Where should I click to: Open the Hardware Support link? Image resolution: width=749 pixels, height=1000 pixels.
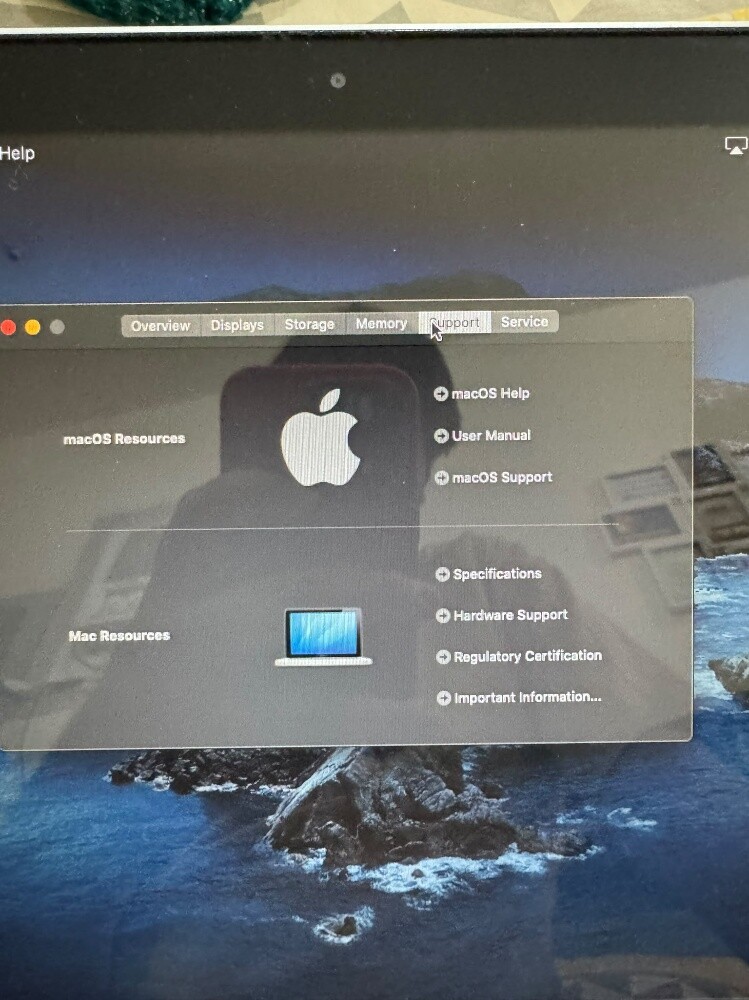pyautogui.click(x=510, y=615)
